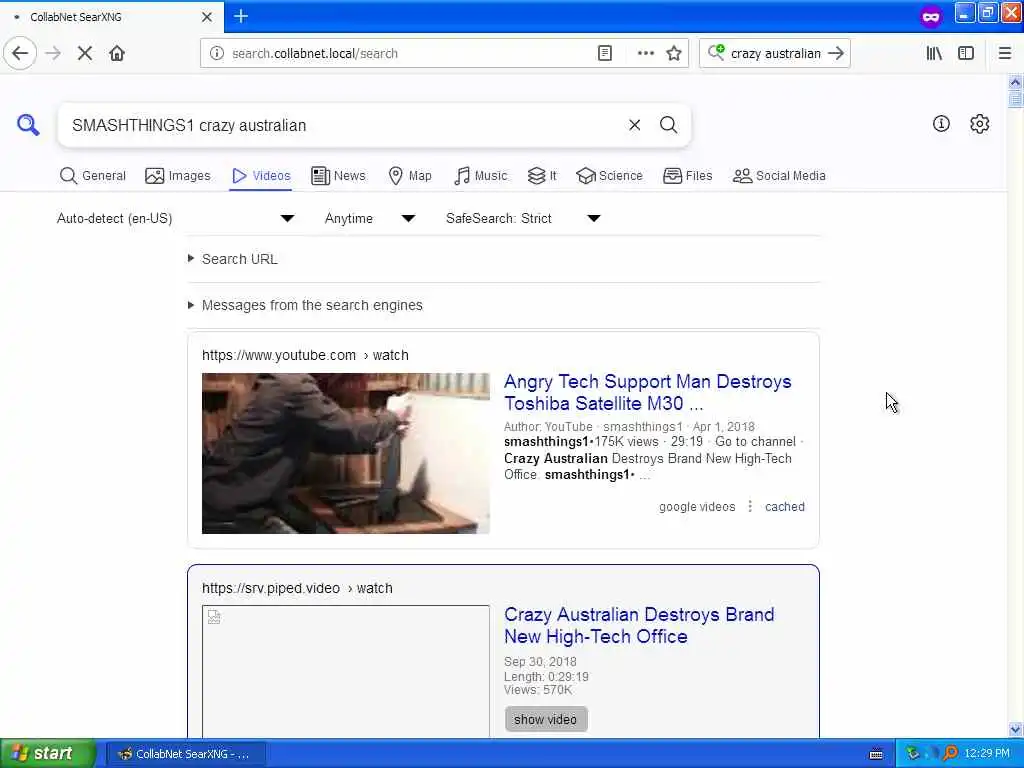Open the browser home page
Viewport: 1024px width, 768px height.
(x=117, y=54)
